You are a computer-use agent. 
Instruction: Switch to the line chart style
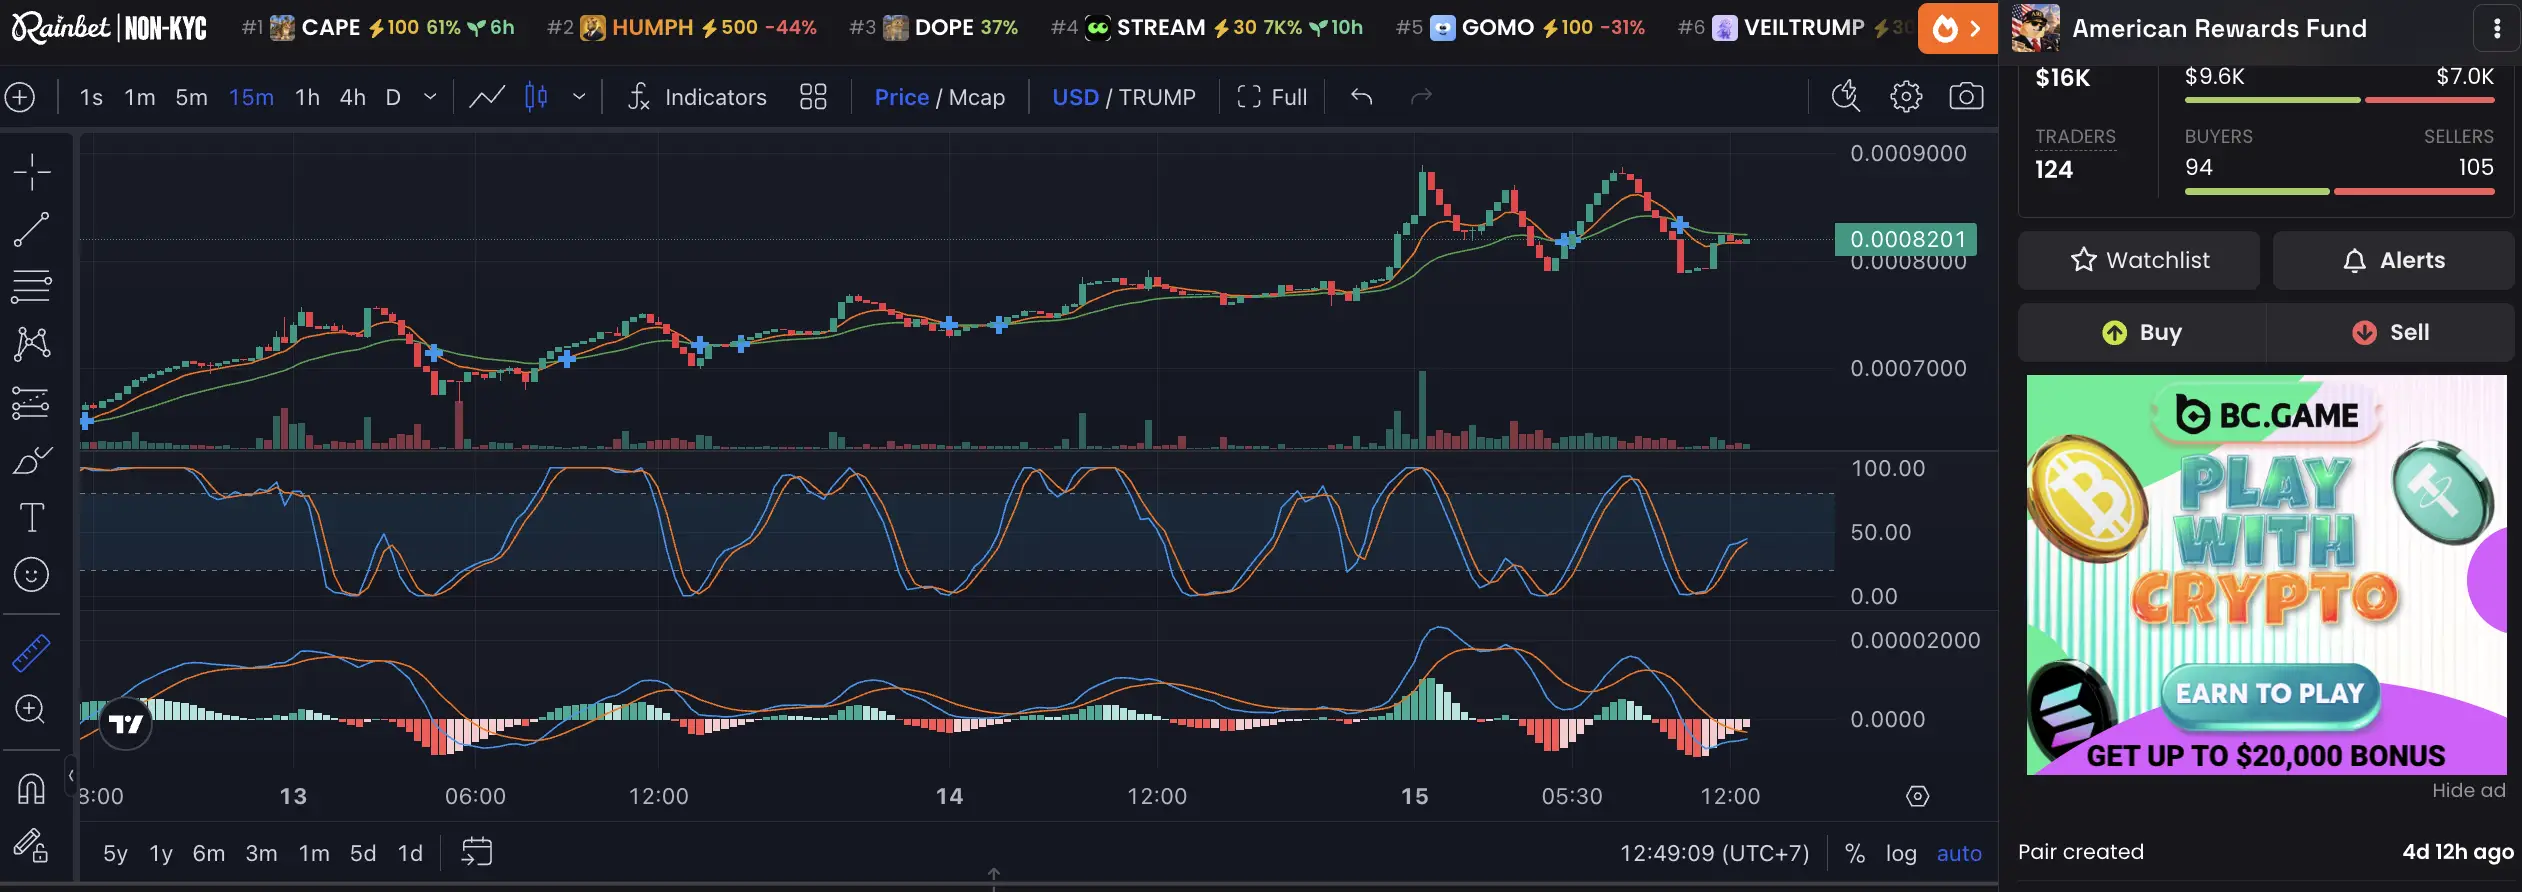tap(487, 97)
